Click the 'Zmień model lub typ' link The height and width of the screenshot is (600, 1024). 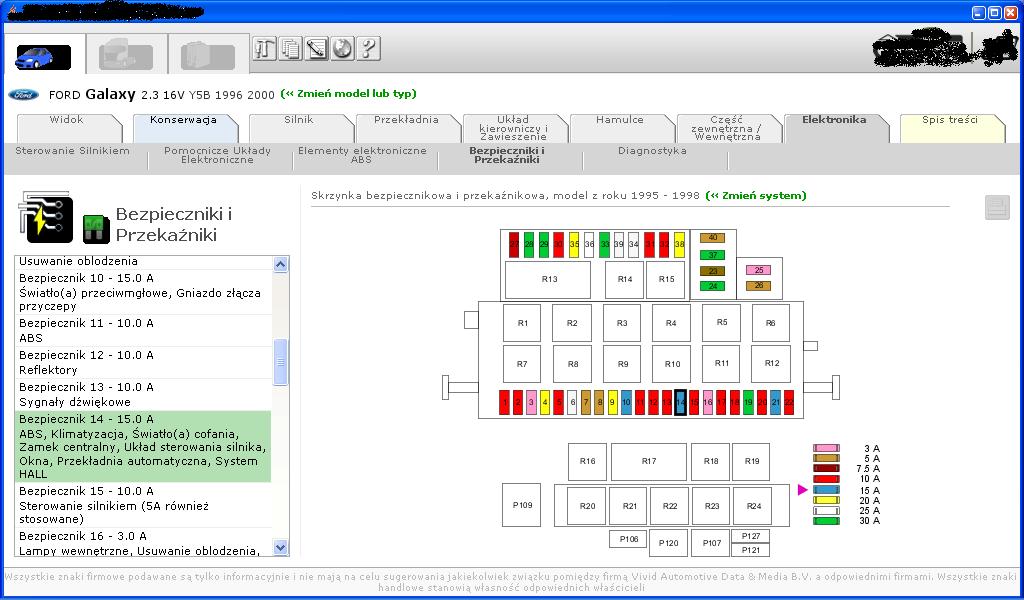pyautogui.click(x=347, y=94)
